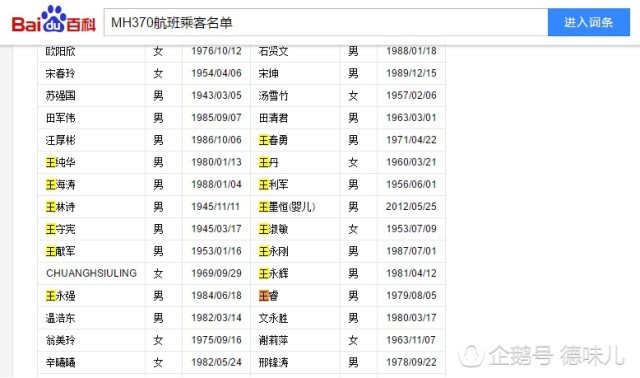
Task: Click birth date 1953/01/16
Action: (216, 251)
